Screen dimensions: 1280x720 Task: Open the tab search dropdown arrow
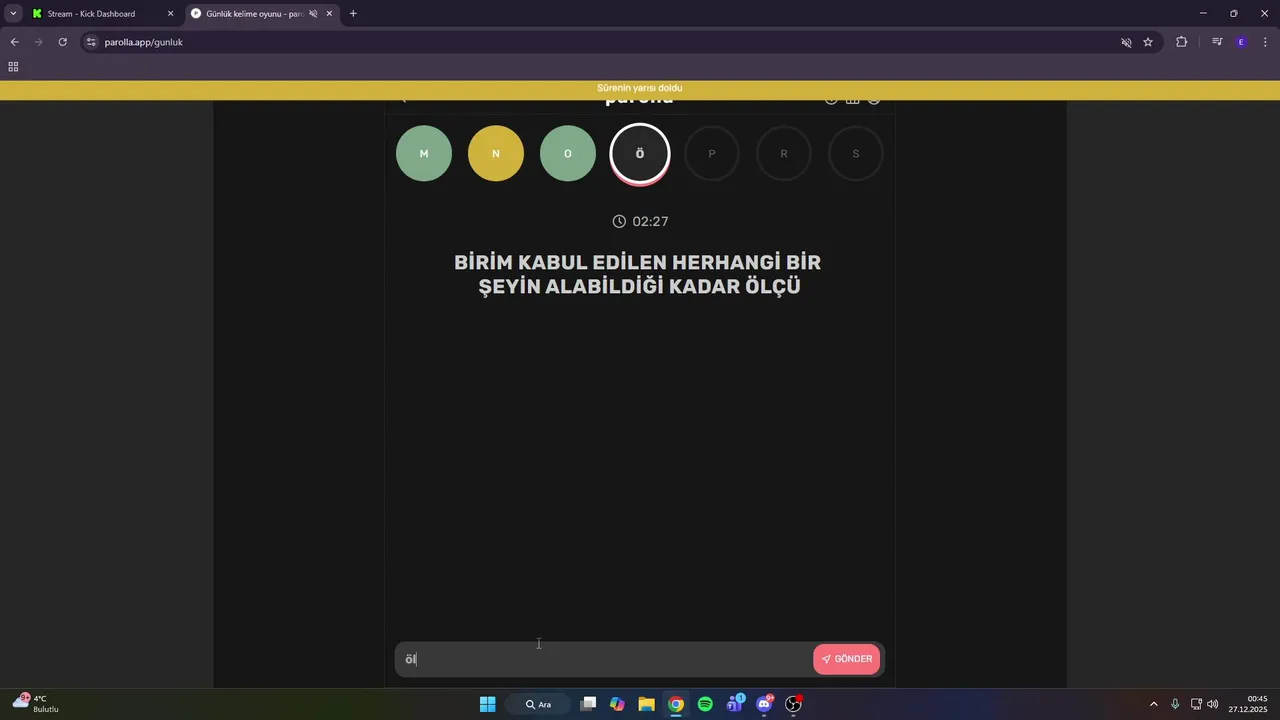tap(13, 14)
